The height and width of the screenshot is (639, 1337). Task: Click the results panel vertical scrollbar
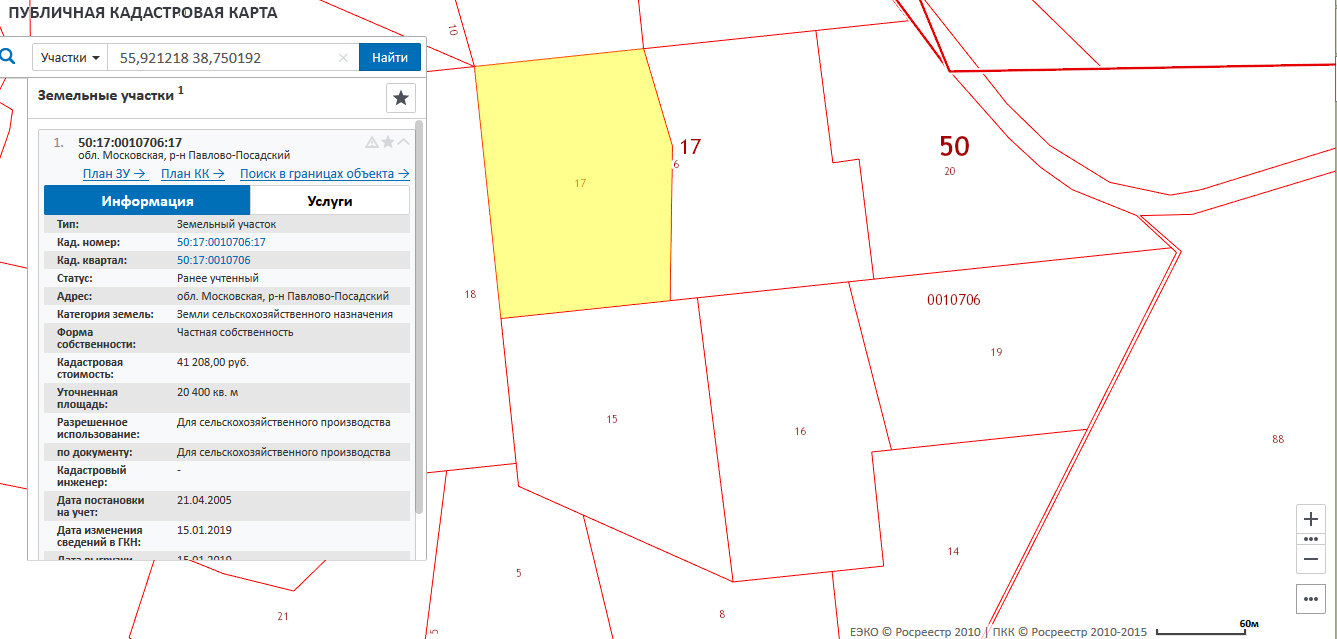(x=419, y=320)
